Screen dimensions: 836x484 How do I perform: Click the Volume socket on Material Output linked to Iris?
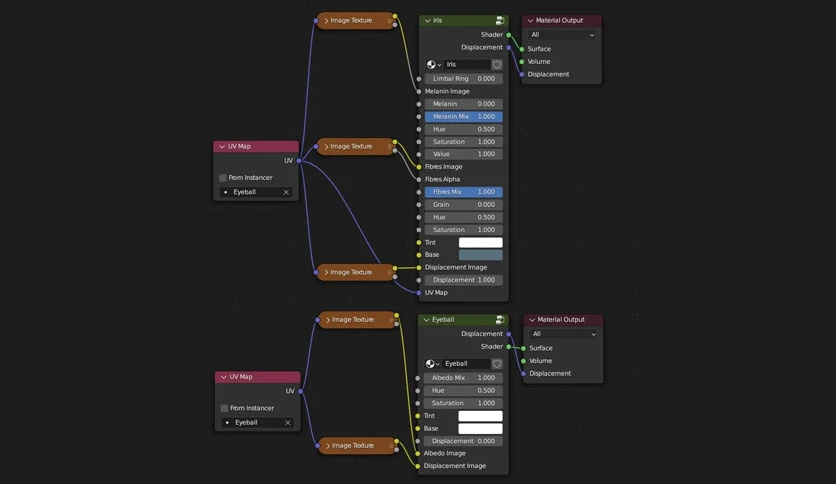[522, 62]
